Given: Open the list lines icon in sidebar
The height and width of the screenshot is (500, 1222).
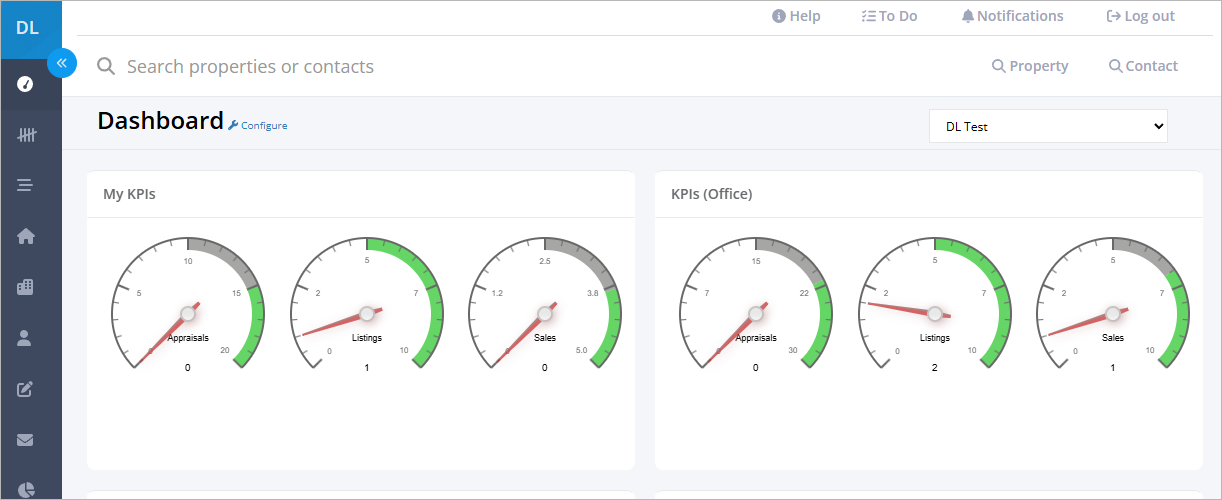Looking at the screenshot, I should tap(26, 185).
